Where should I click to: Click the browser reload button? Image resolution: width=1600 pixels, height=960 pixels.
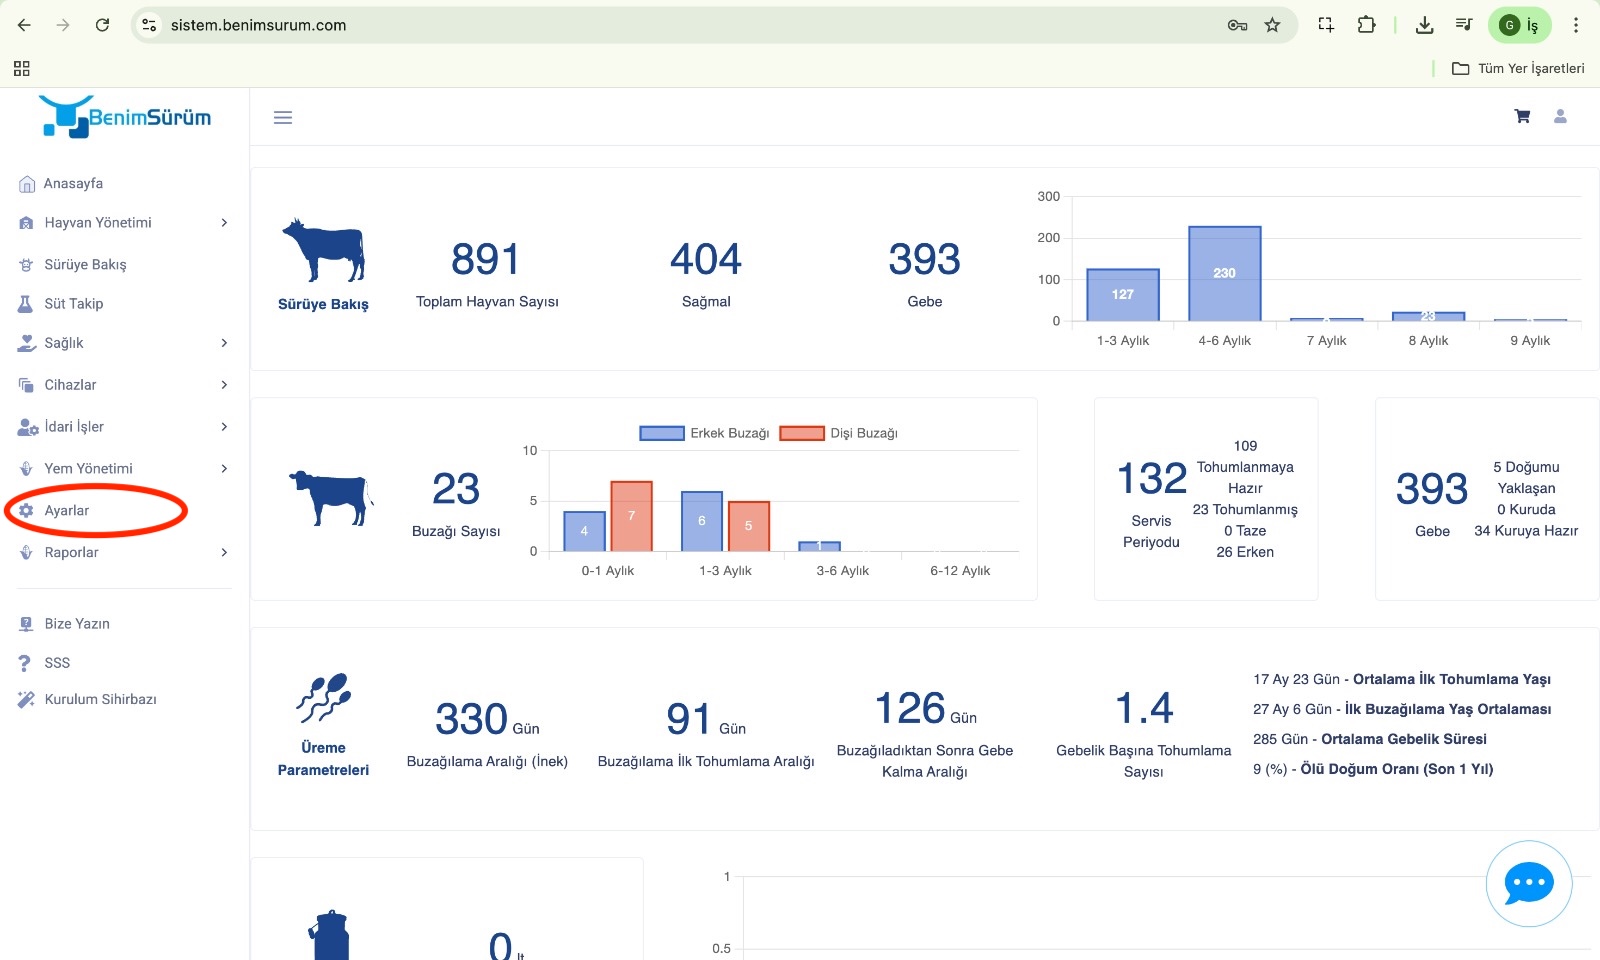click(102, 25)
